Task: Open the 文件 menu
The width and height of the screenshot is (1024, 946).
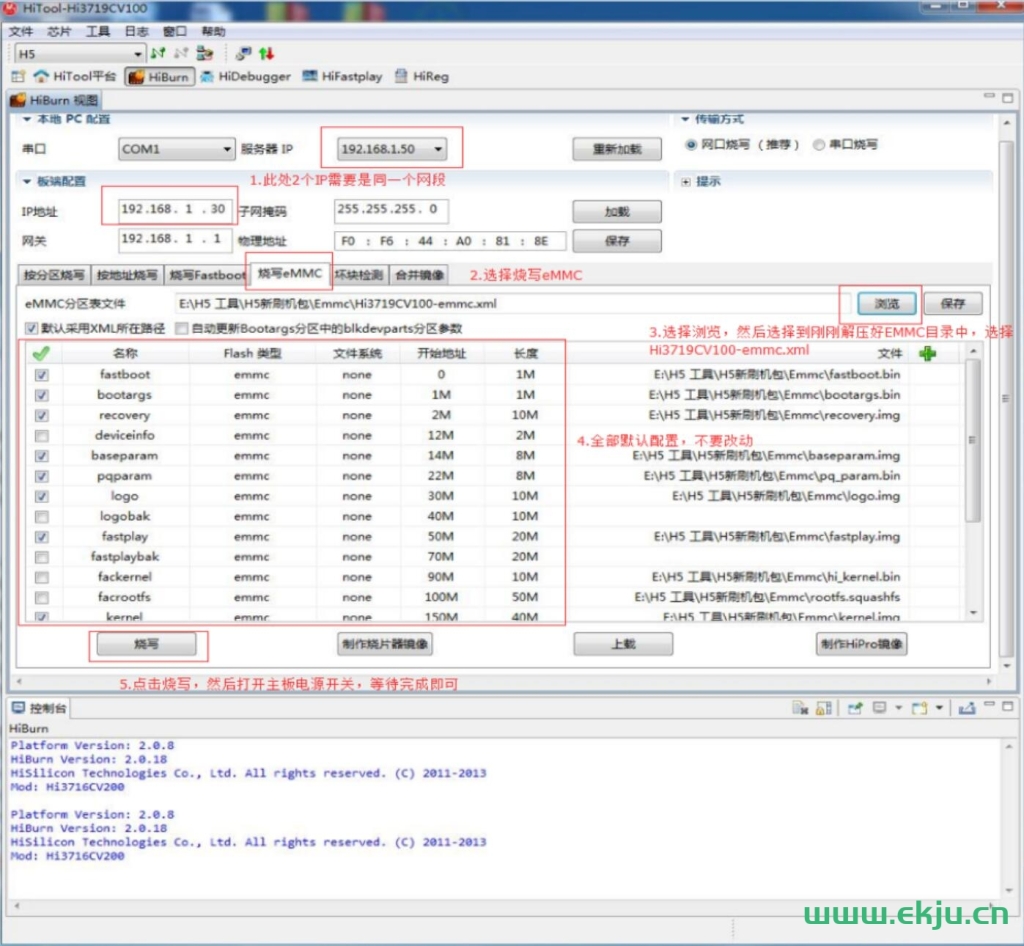Action: pyautogui.click(x=21, y=31)
